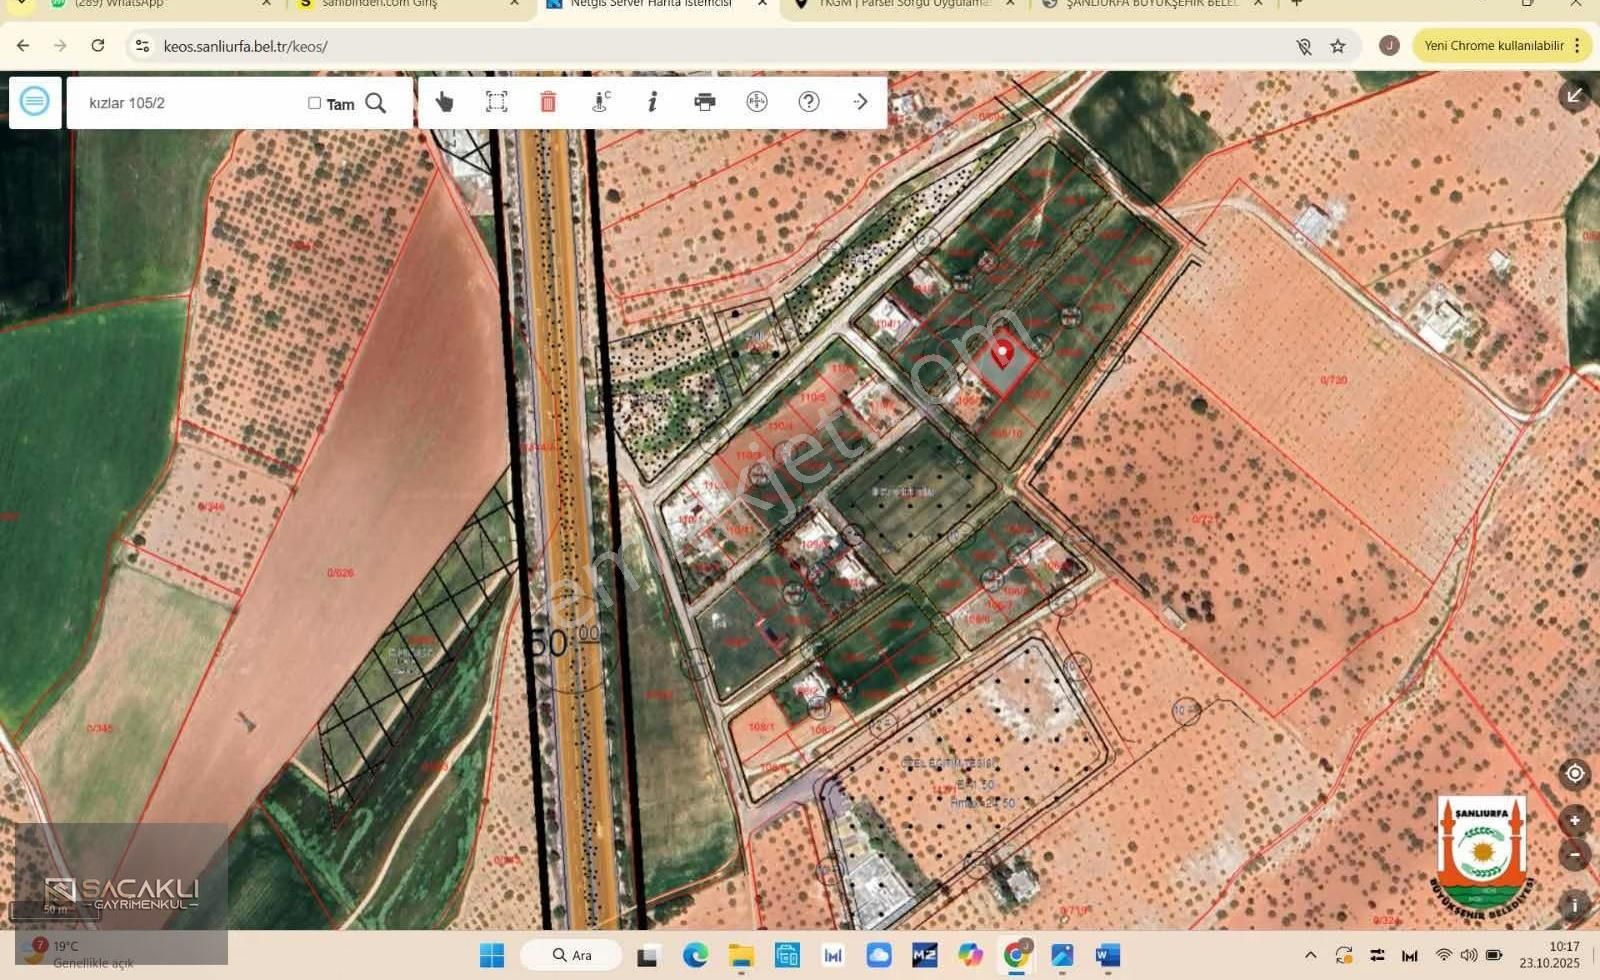
Task: Open the round layers menu button
Action: tap(34, 101)
